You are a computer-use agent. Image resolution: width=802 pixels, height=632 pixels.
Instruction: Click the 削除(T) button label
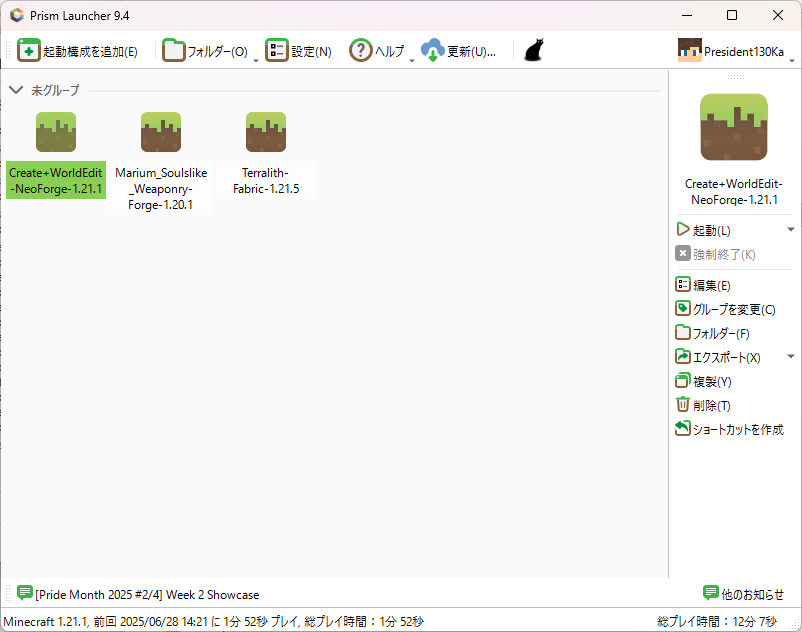(712, 405)
